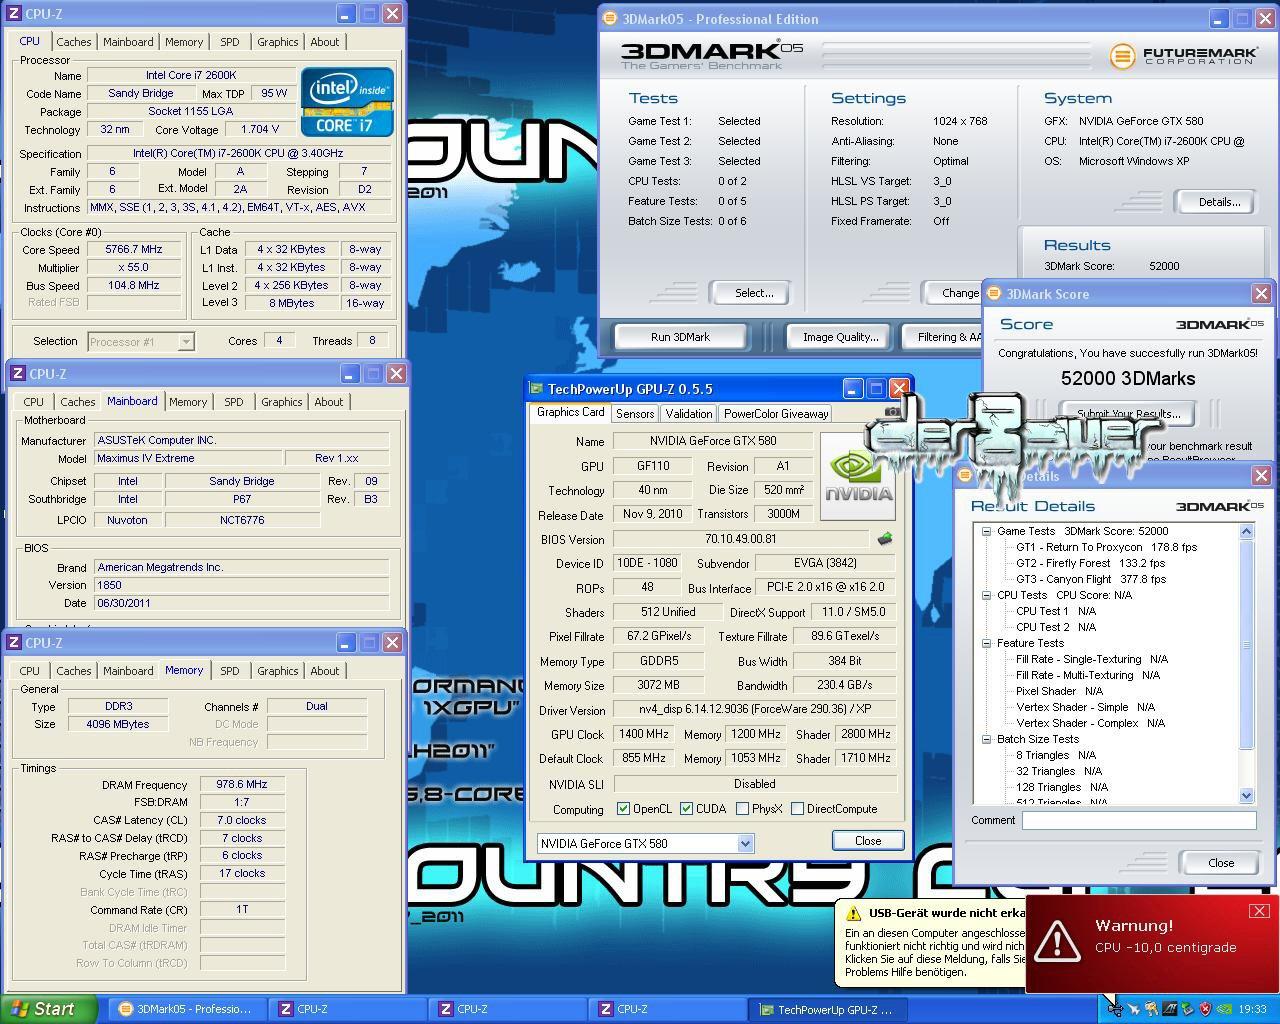Image resolution: width=1280 pixels, height=1024 pixels.
Task: Click the USB device tray icon
Action: coord(1115,1009)
